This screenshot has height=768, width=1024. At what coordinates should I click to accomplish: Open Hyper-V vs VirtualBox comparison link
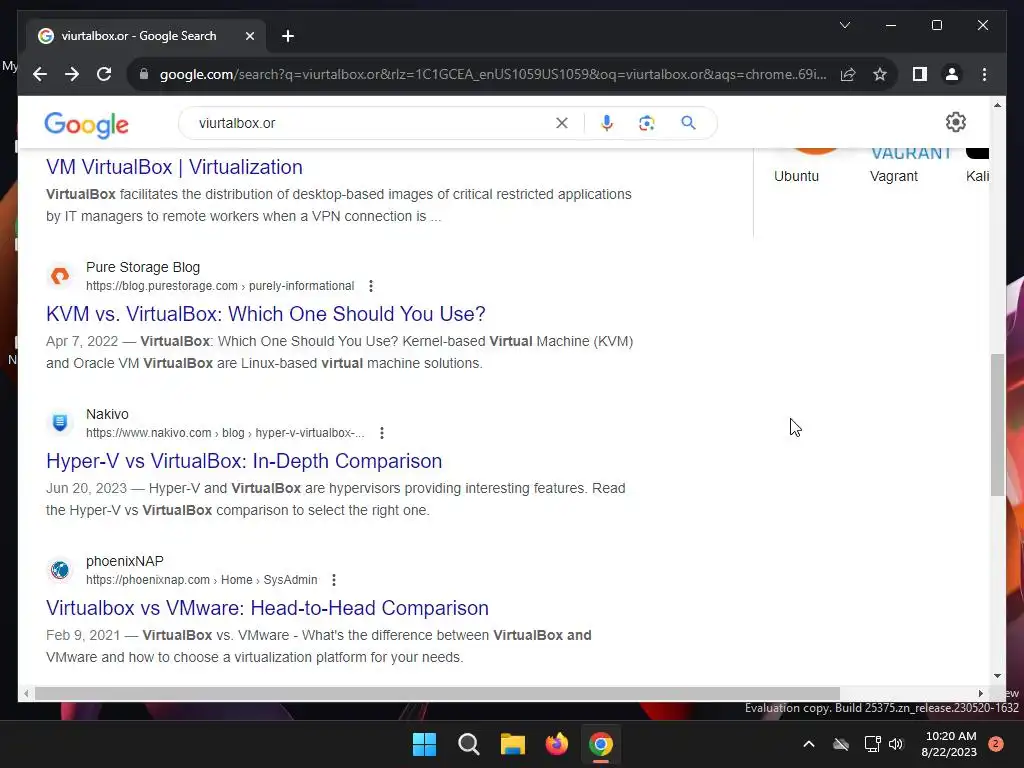[x=244, y=461]
